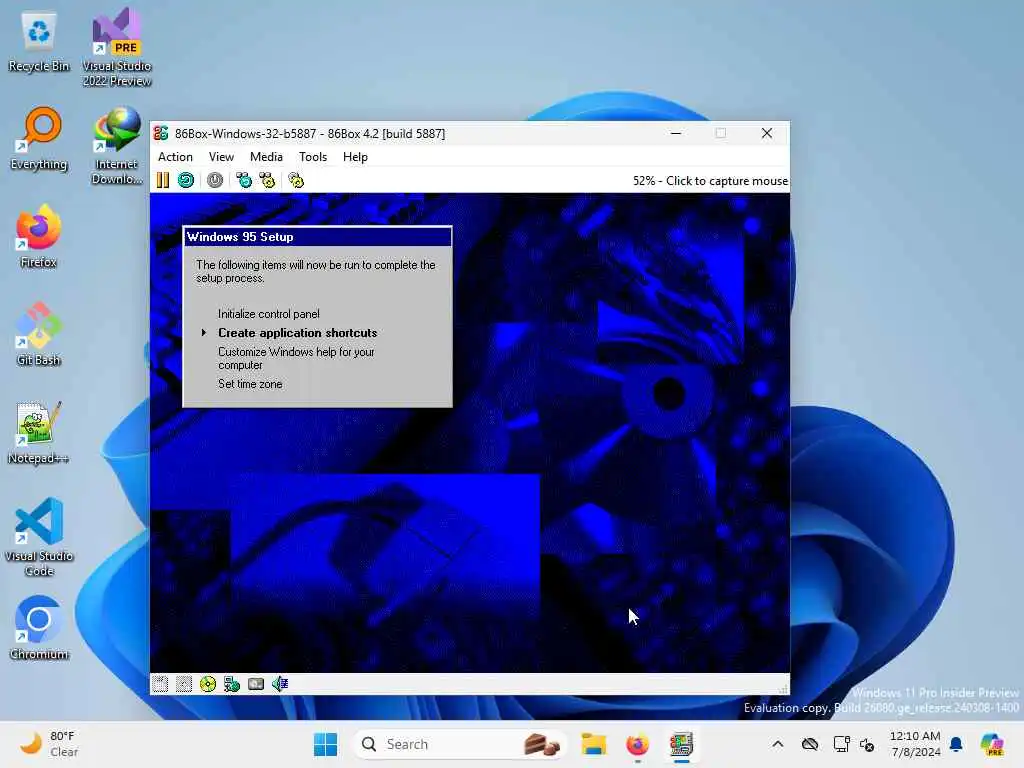Open 86Box settings toolbar icon
The height and width of the screenshot is (768, 1024).
point(296,180)
